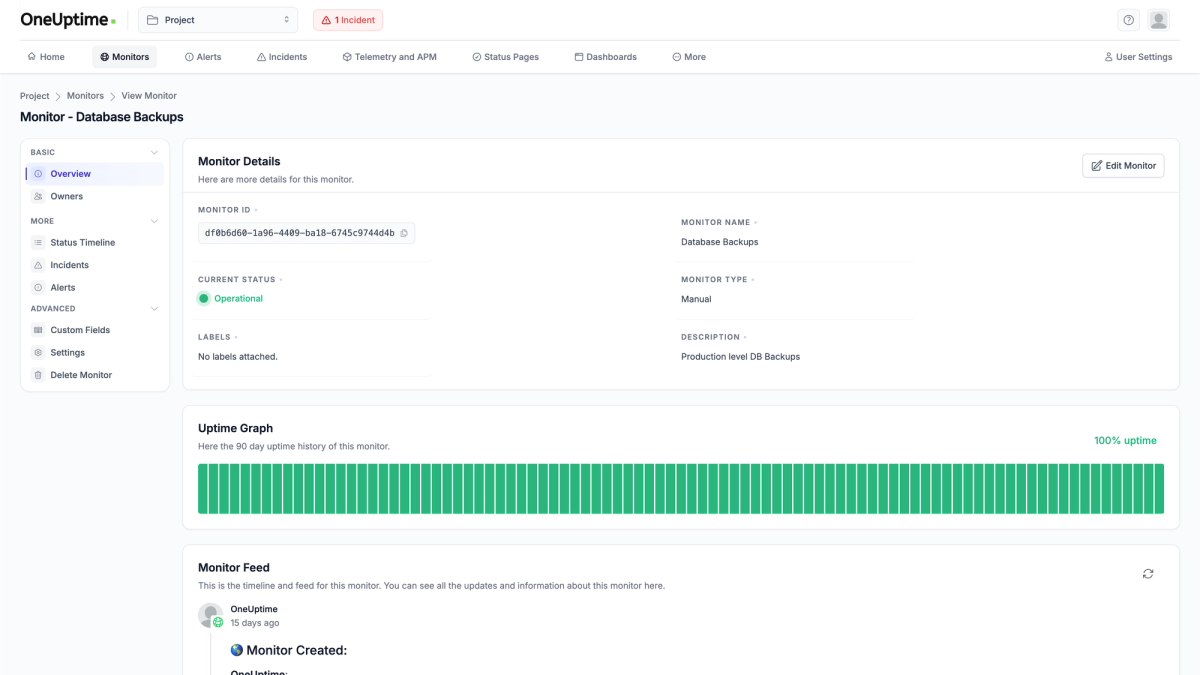Open Alerts in the sidebar
The image size is (1200, 675).
pos(95,287)
